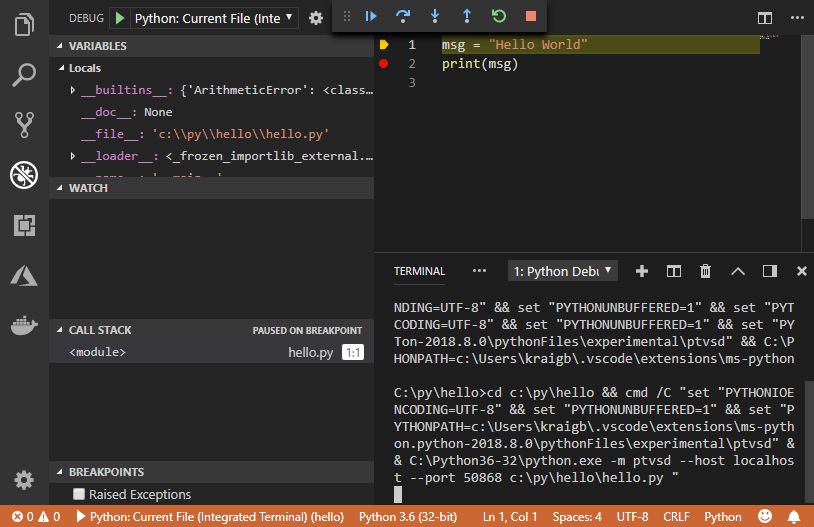Select the Debug view icon
The width and height of the screenshot is (814, 527).
pyautogui.click(x=24, y=174)
